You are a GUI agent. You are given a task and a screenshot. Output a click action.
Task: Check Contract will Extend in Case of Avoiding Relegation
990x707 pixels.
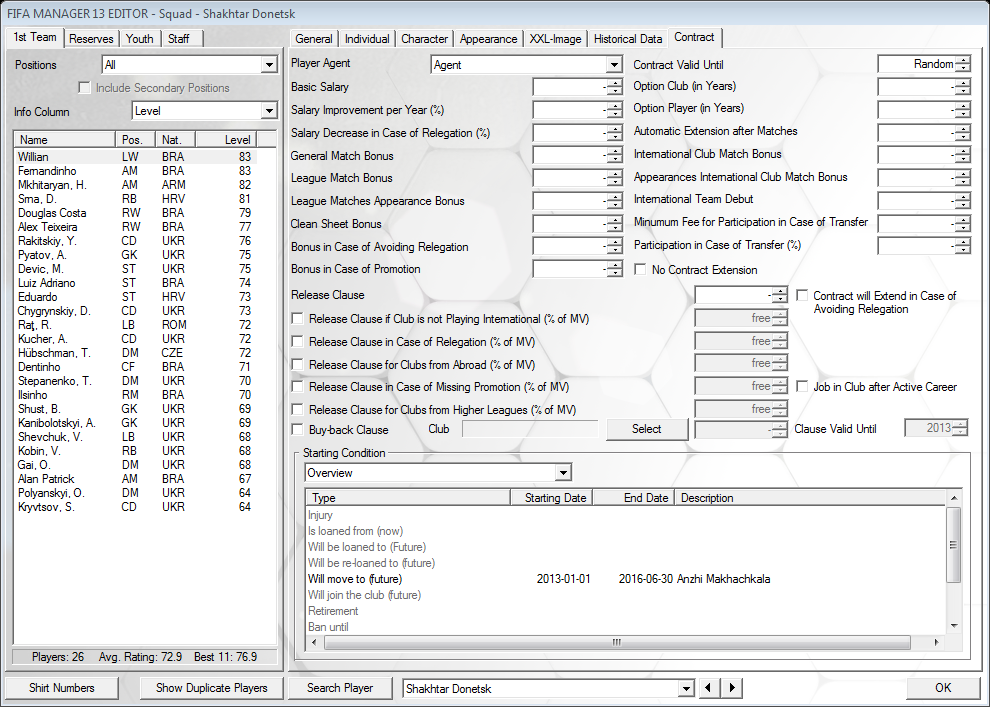pos(802,295)
